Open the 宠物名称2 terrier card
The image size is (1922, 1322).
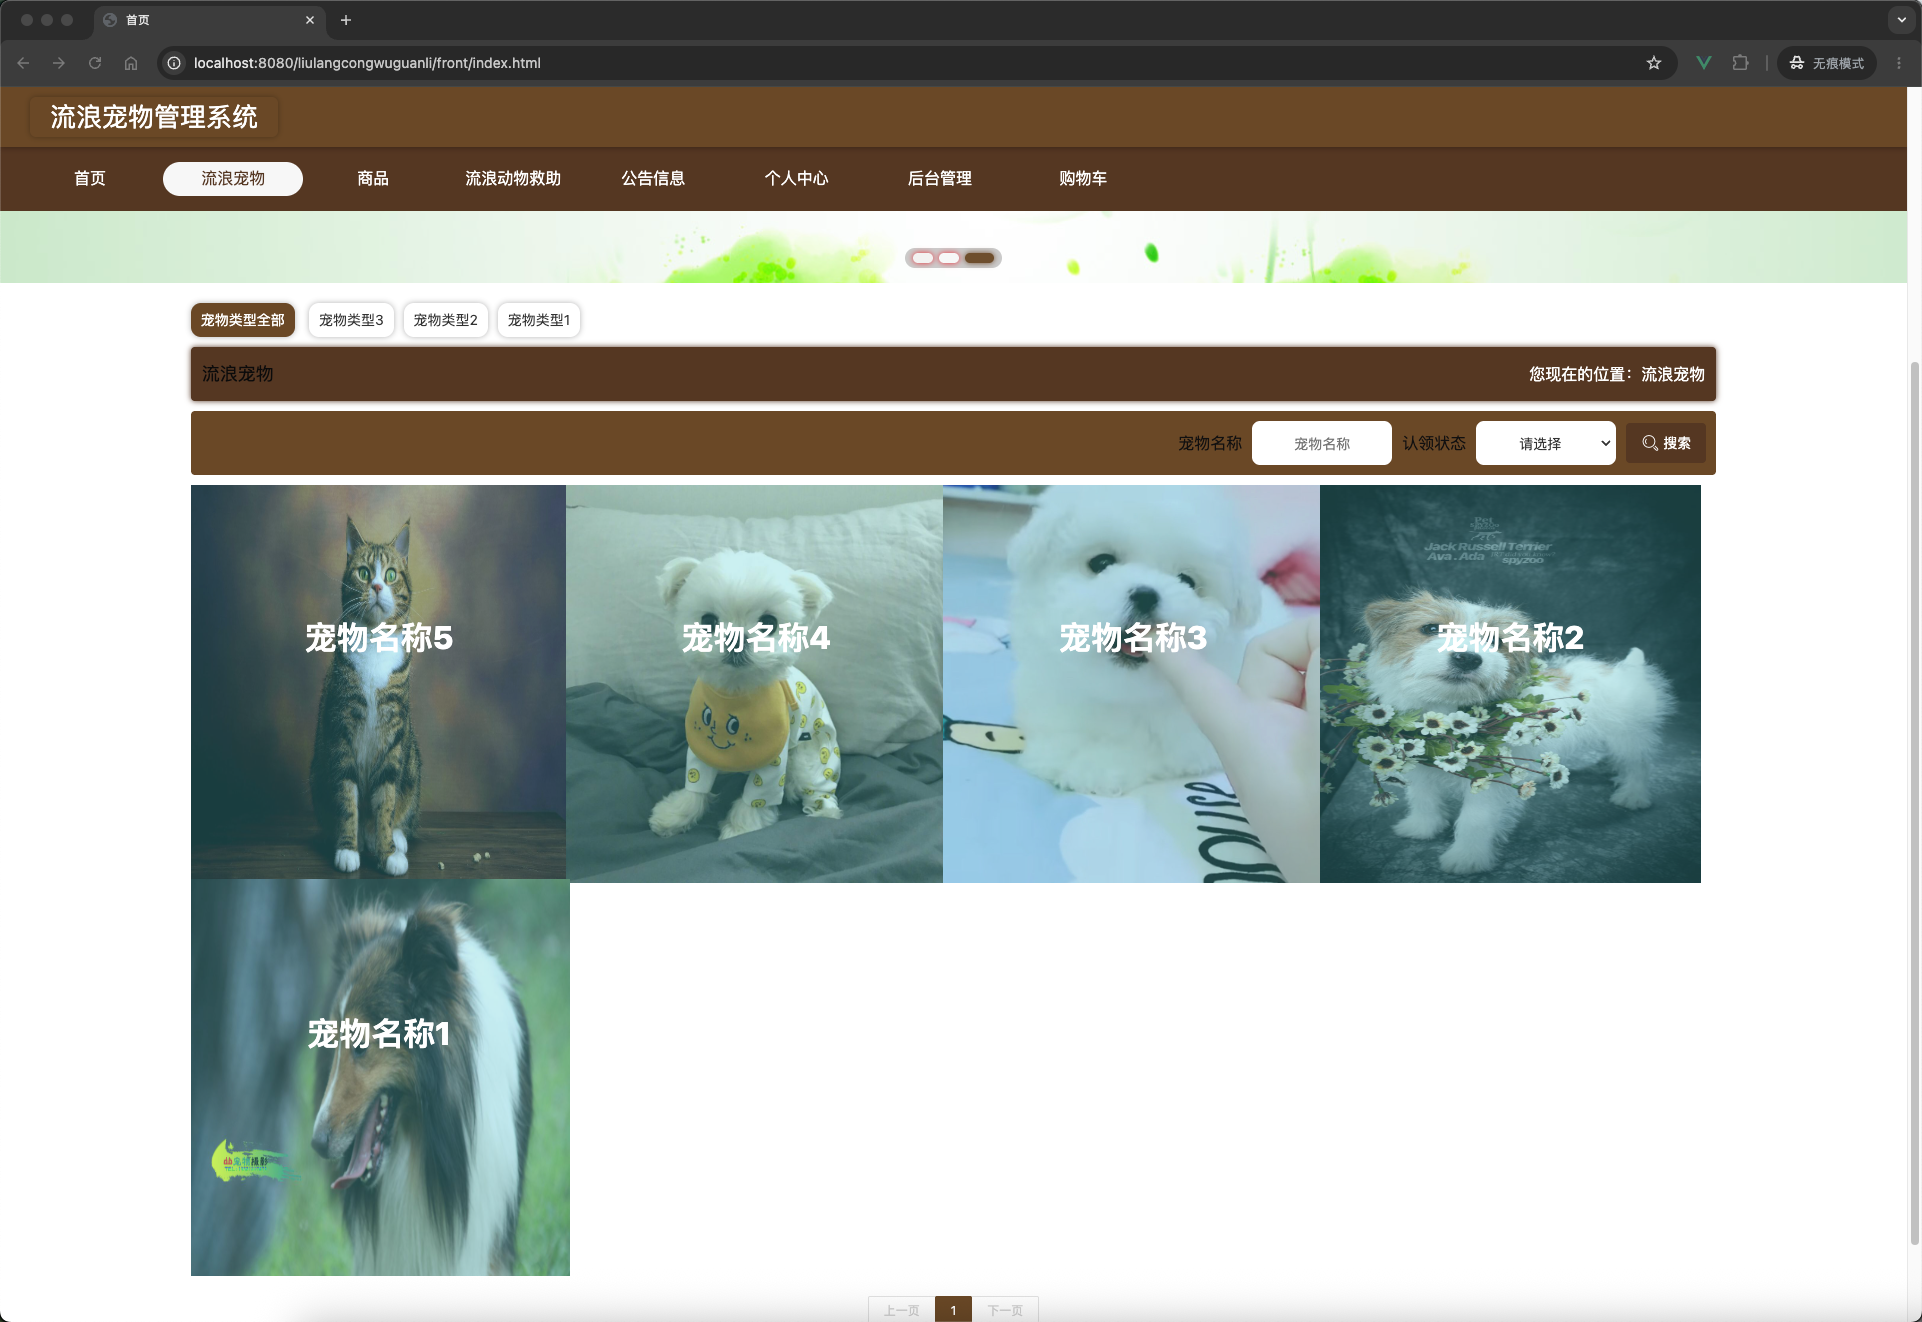[1510, 684]
